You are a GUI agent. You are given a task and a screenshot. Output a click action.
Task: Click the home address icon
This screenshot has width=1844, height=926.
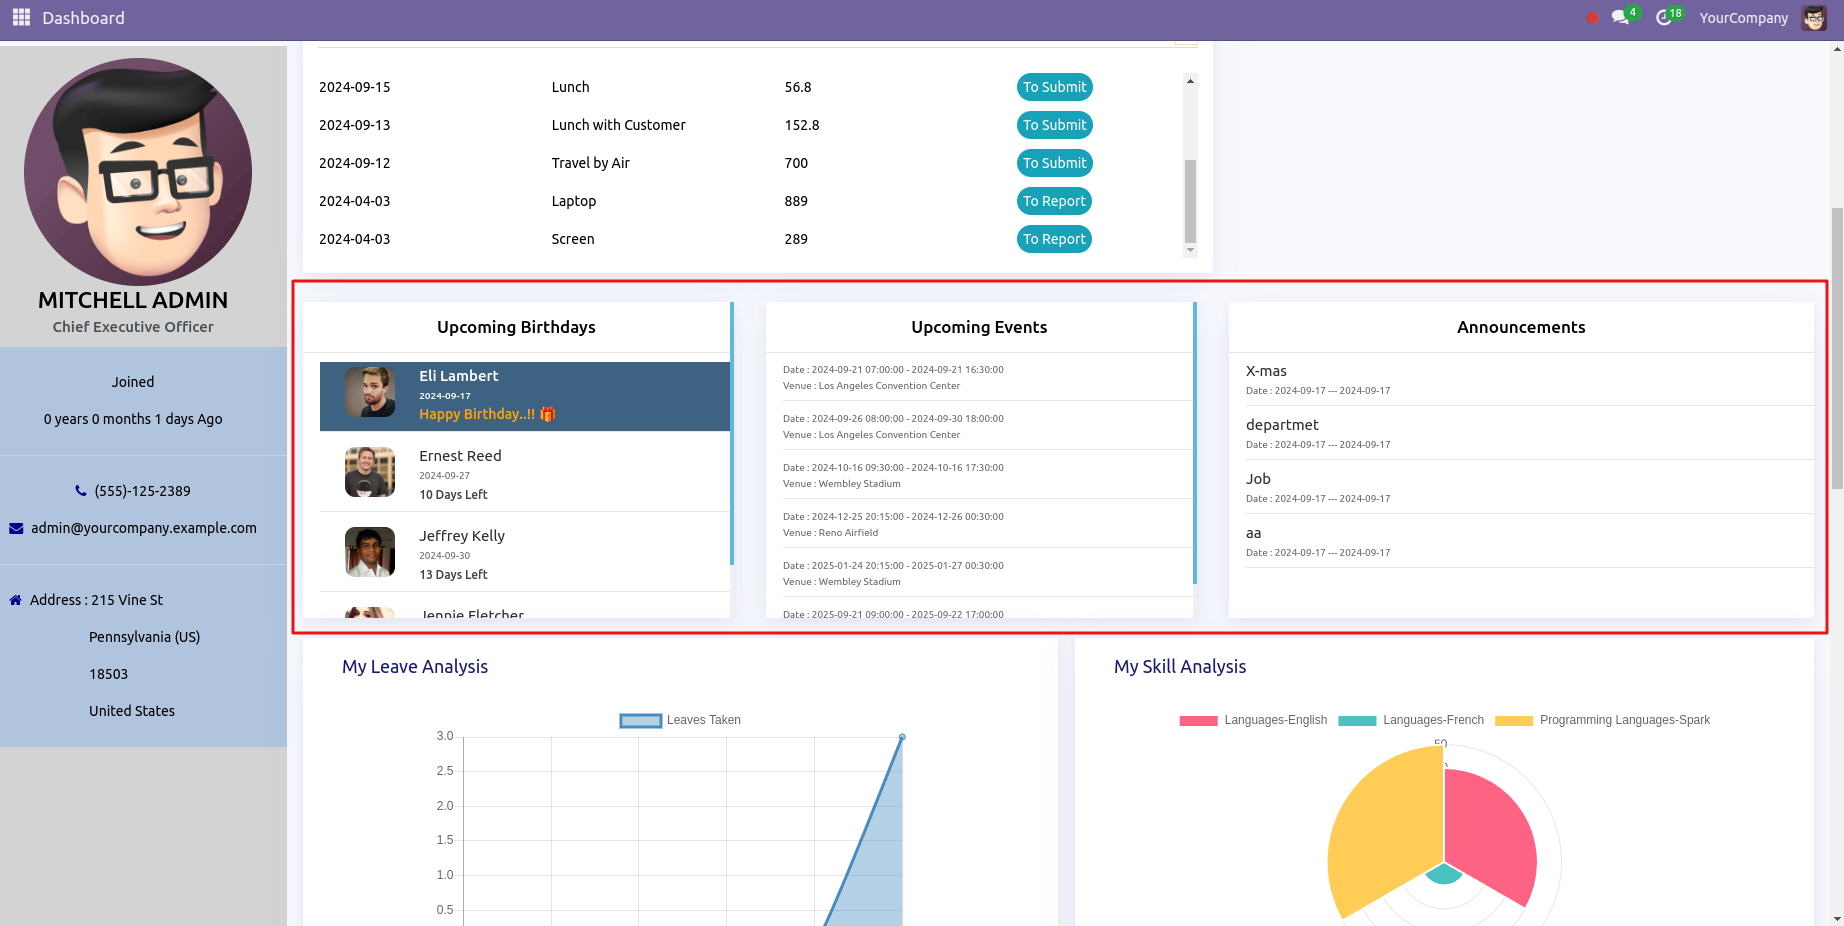[16, 600]
